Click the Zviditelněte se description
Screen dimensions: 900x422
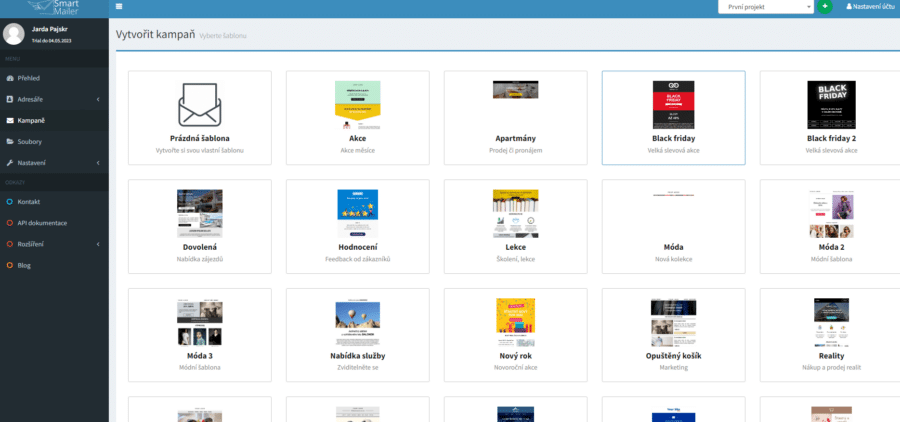tap(358, 367)
